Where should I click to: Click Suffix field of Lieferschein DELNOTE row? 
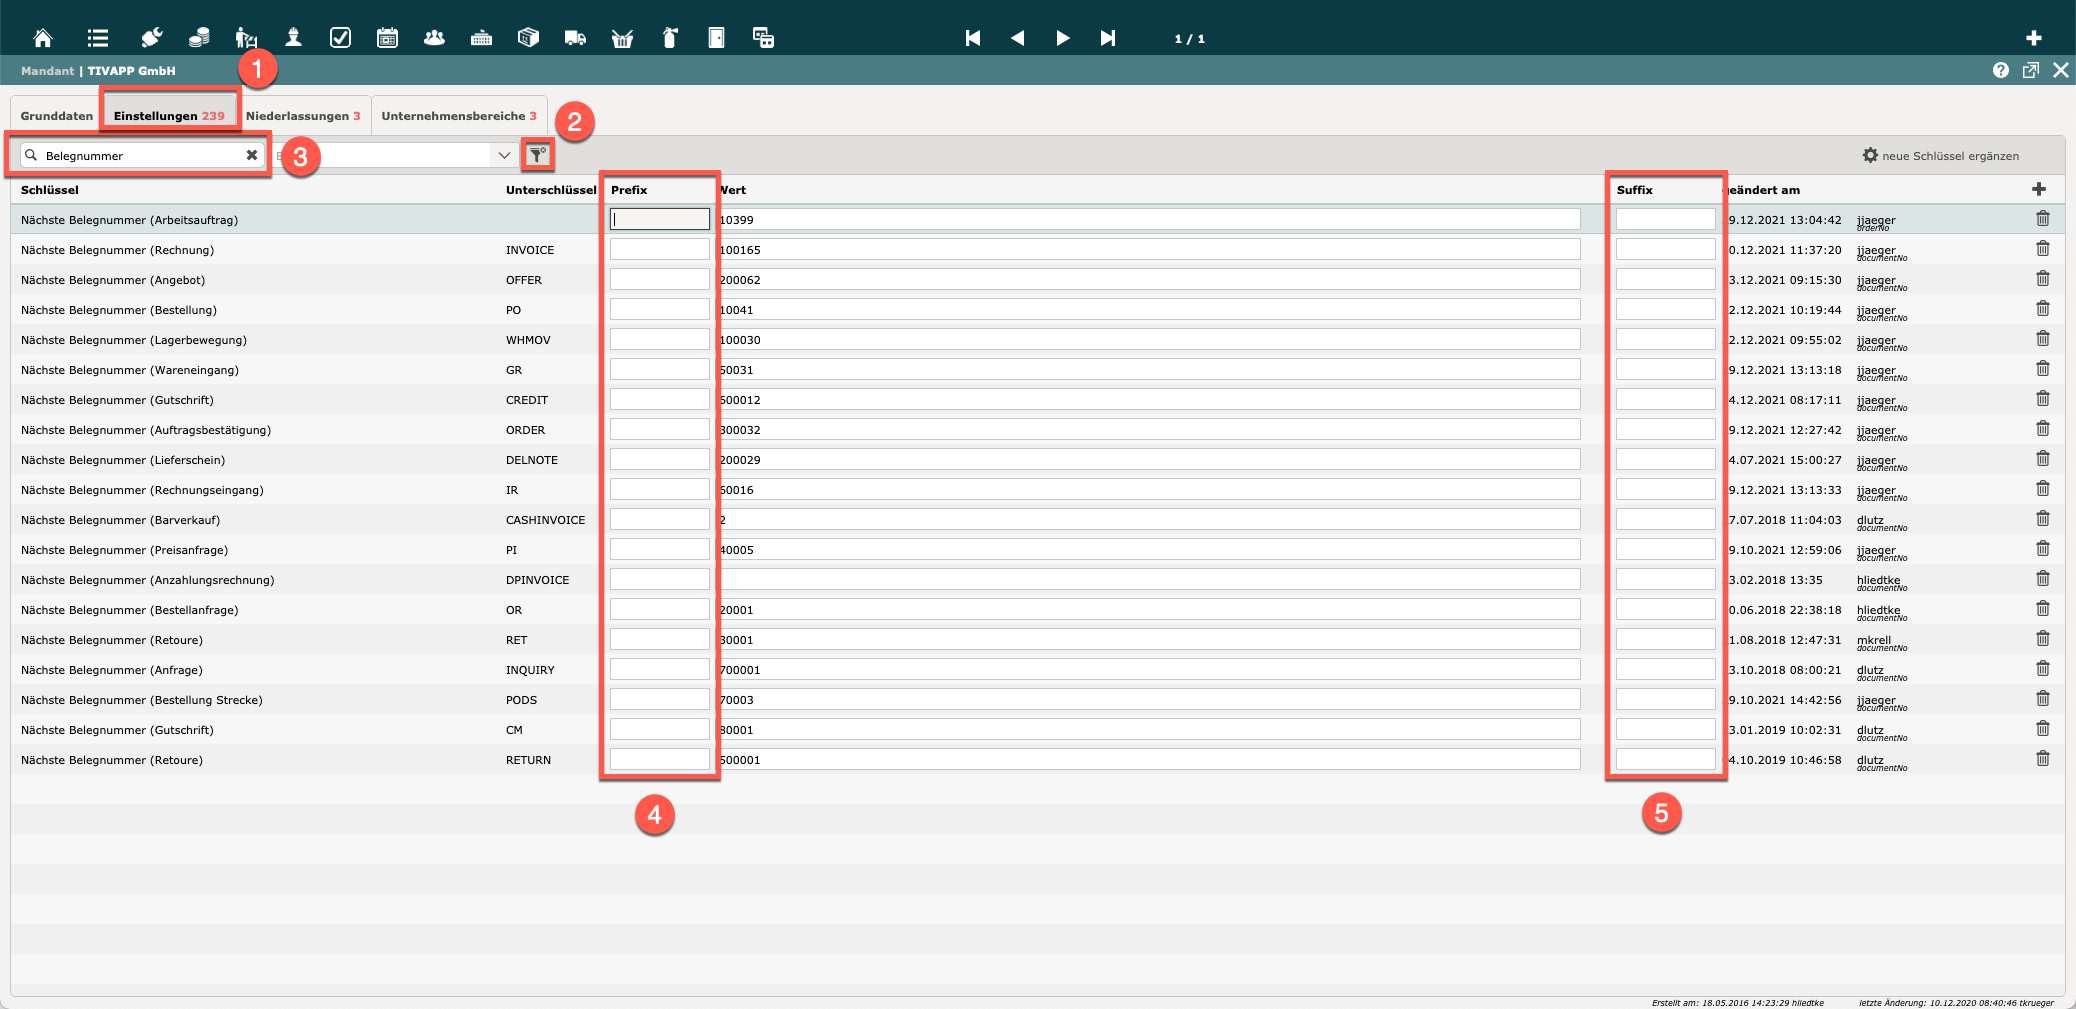pyautogui.click(x=1665, y=459)
